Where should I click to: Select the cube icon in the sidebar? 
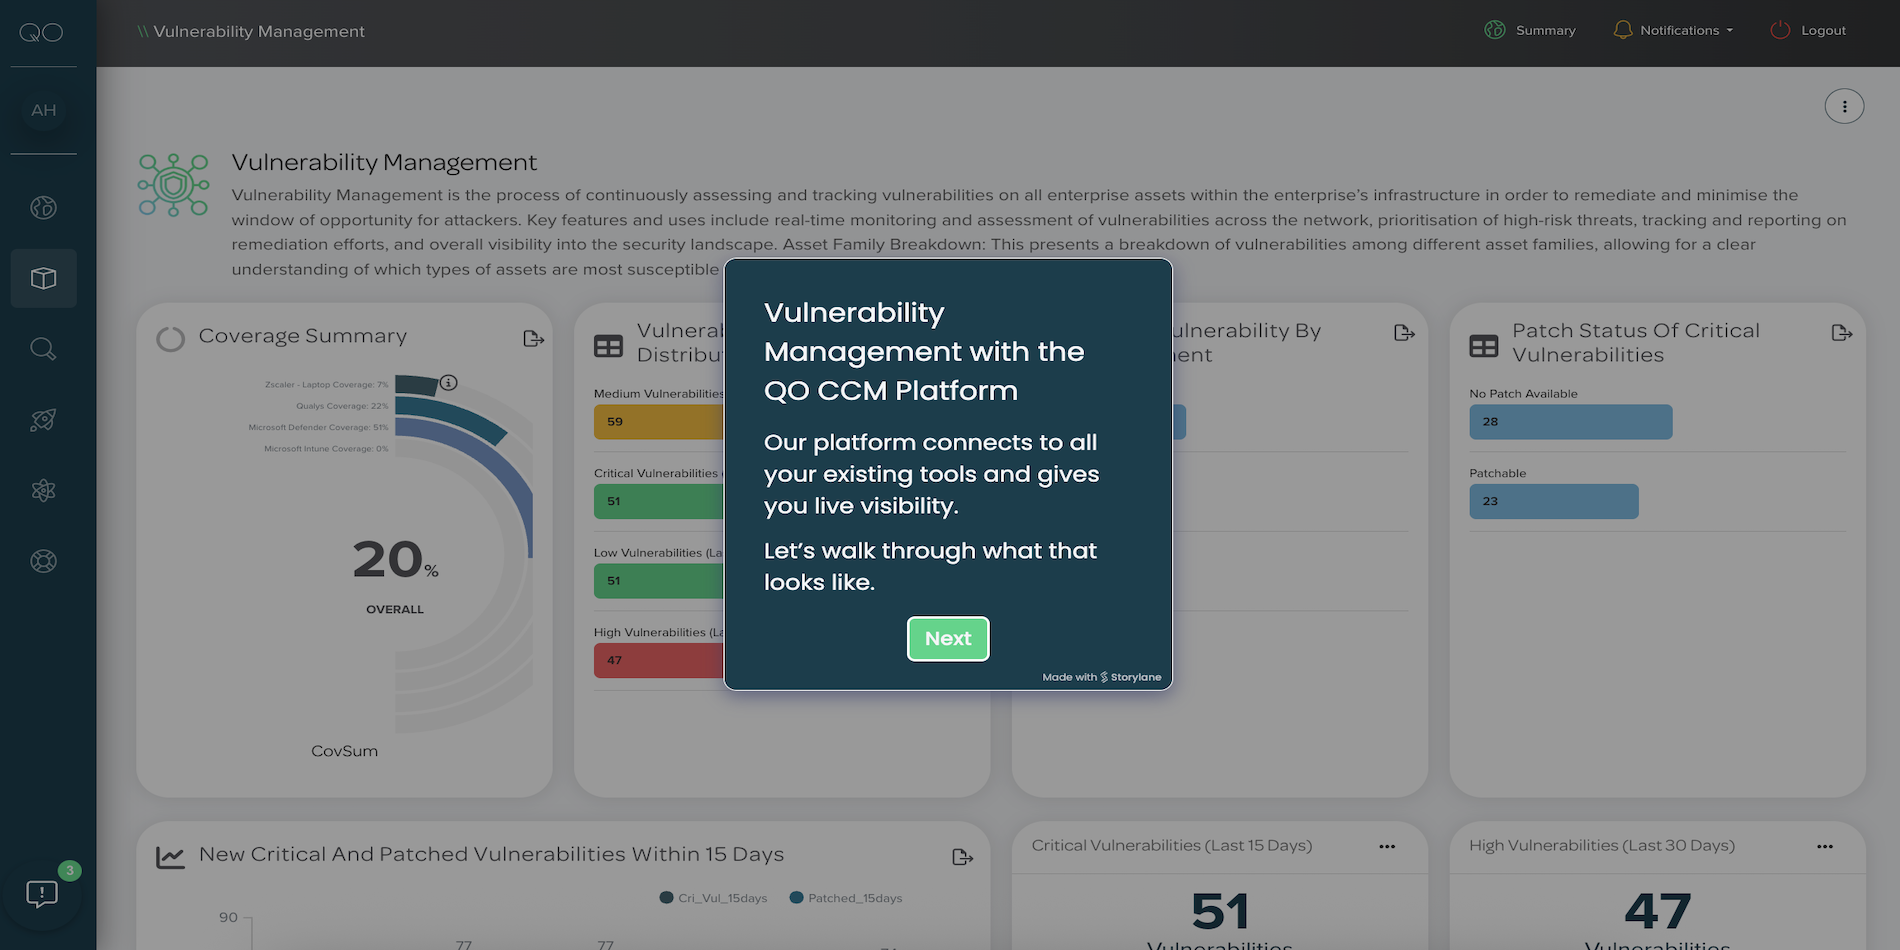[43, 278]
